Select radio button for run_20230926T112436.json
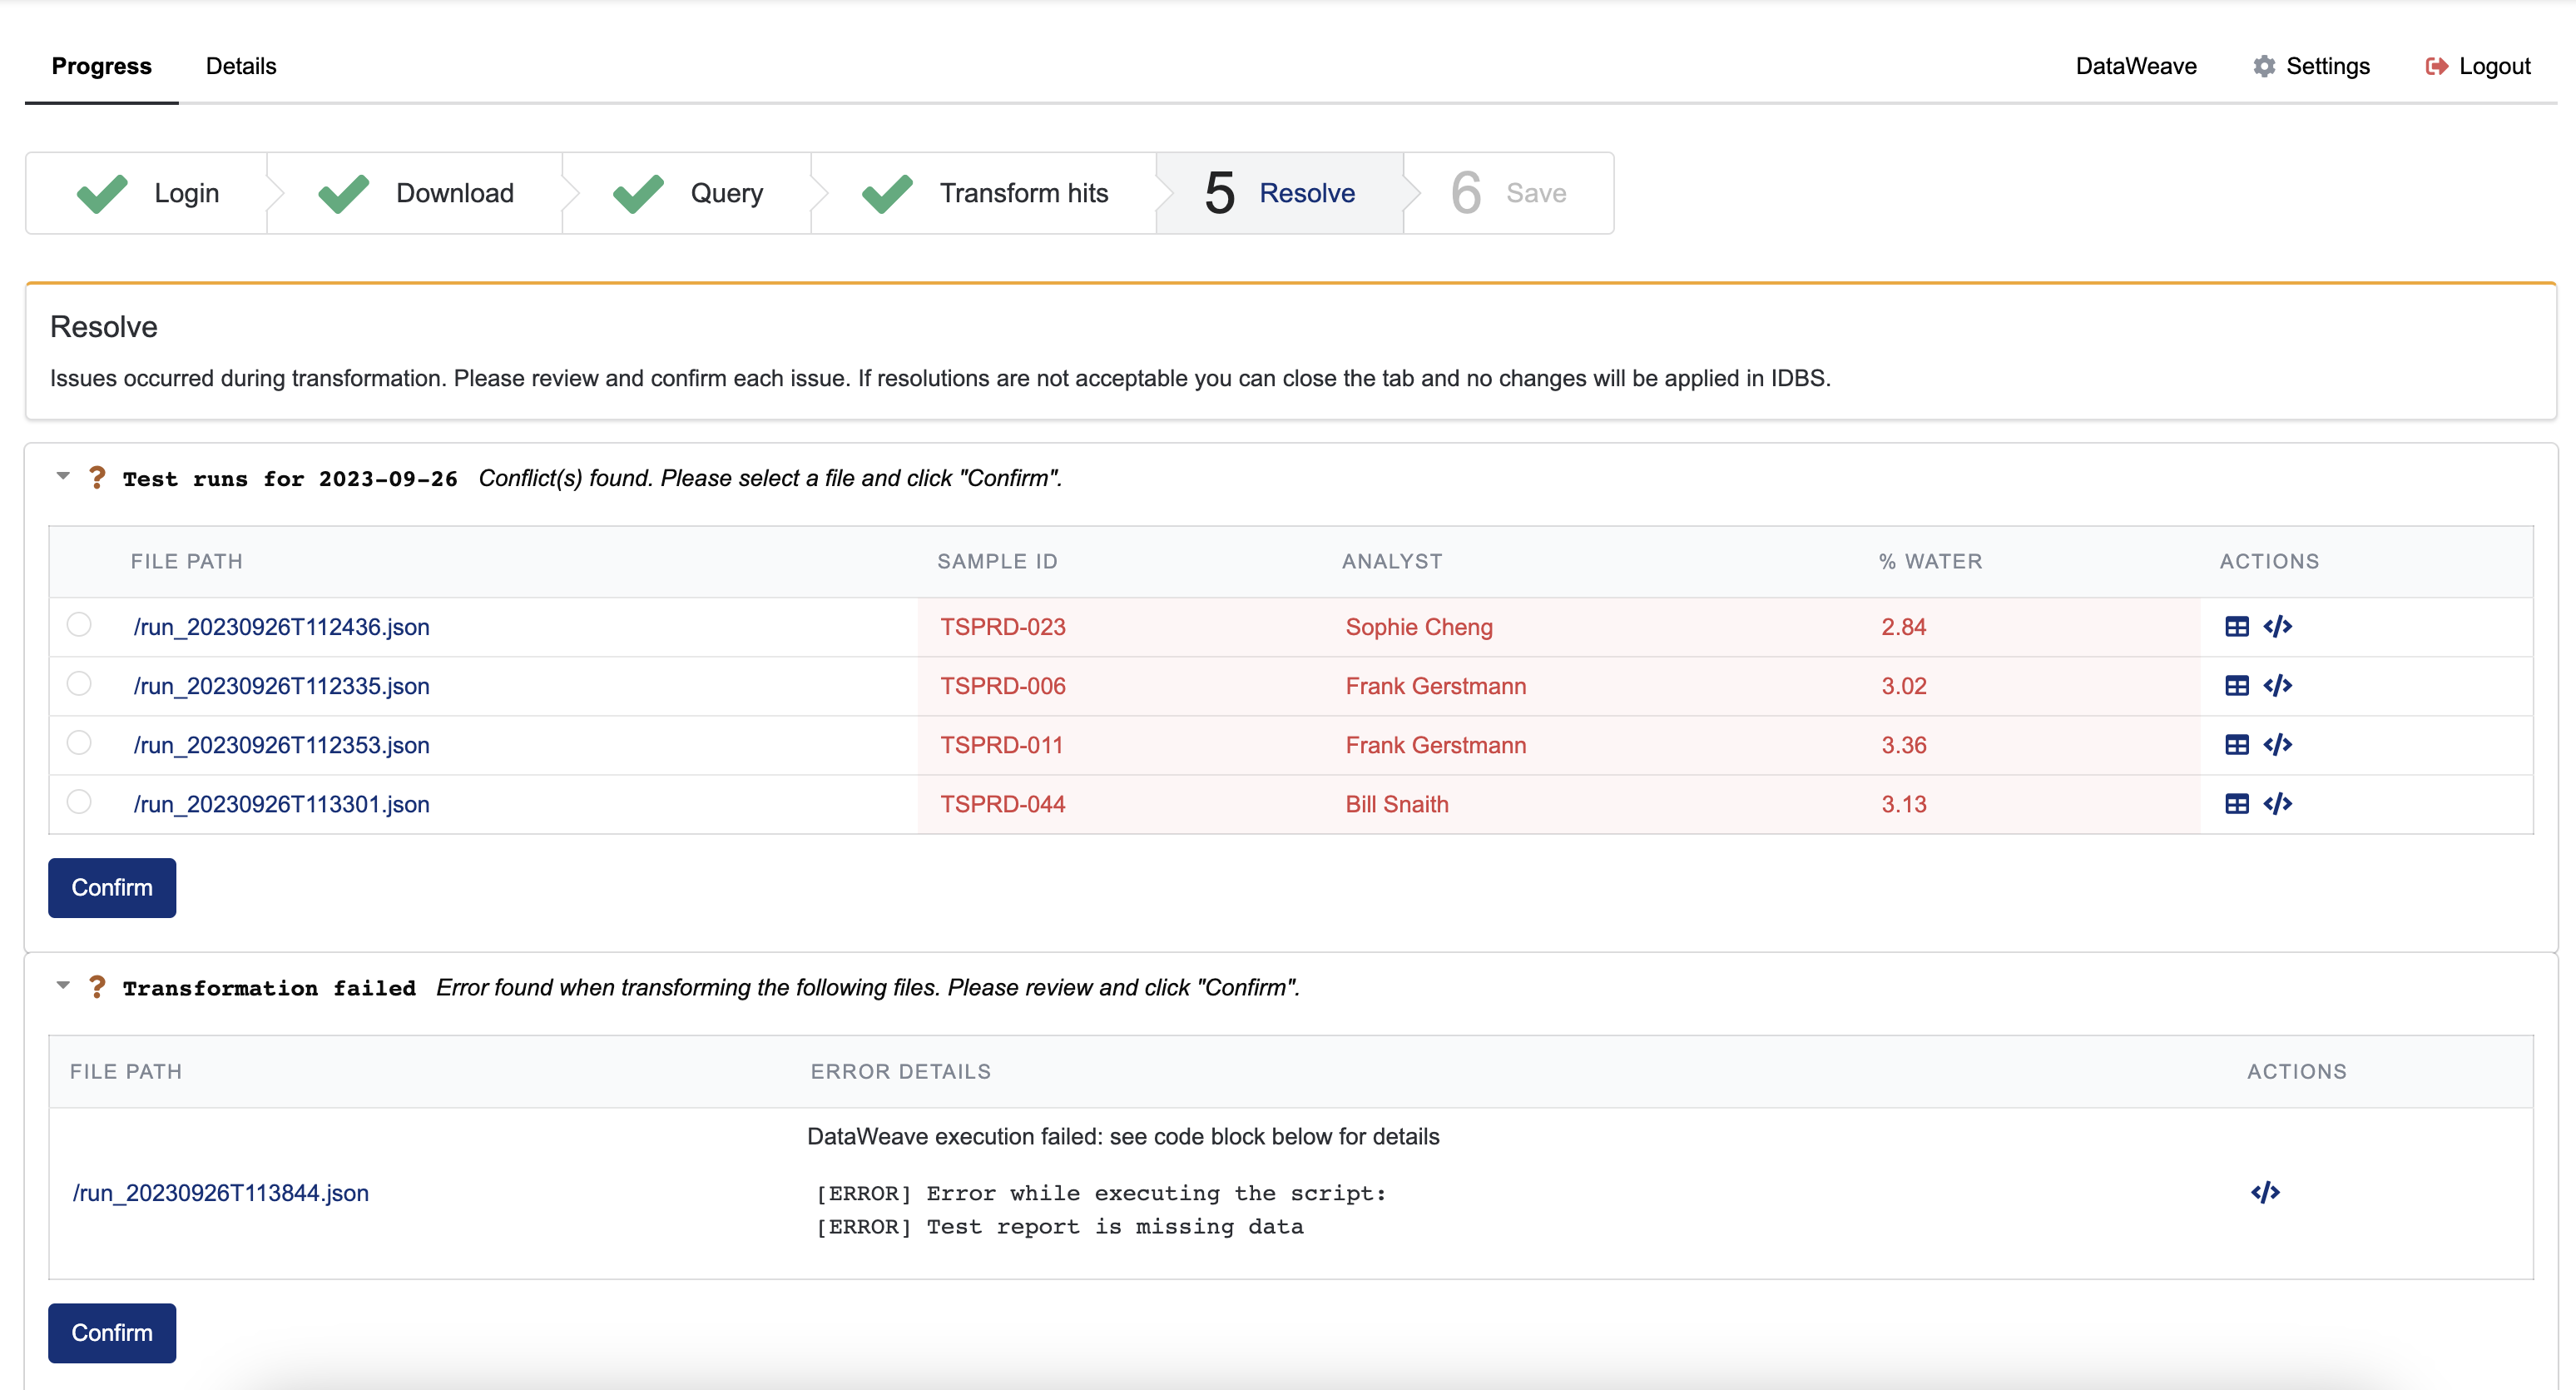The width and height of the screenshot is (2576, 1390). pyautogui.click(x=79, y=627)
